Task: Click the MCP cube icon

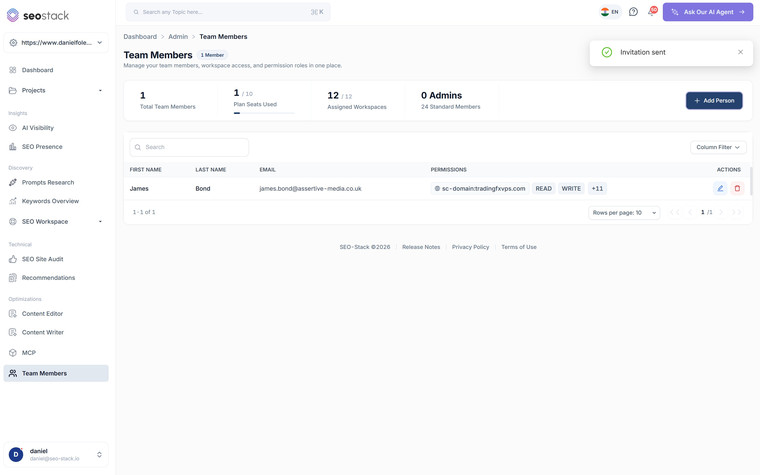Action: tap(13, 353)
